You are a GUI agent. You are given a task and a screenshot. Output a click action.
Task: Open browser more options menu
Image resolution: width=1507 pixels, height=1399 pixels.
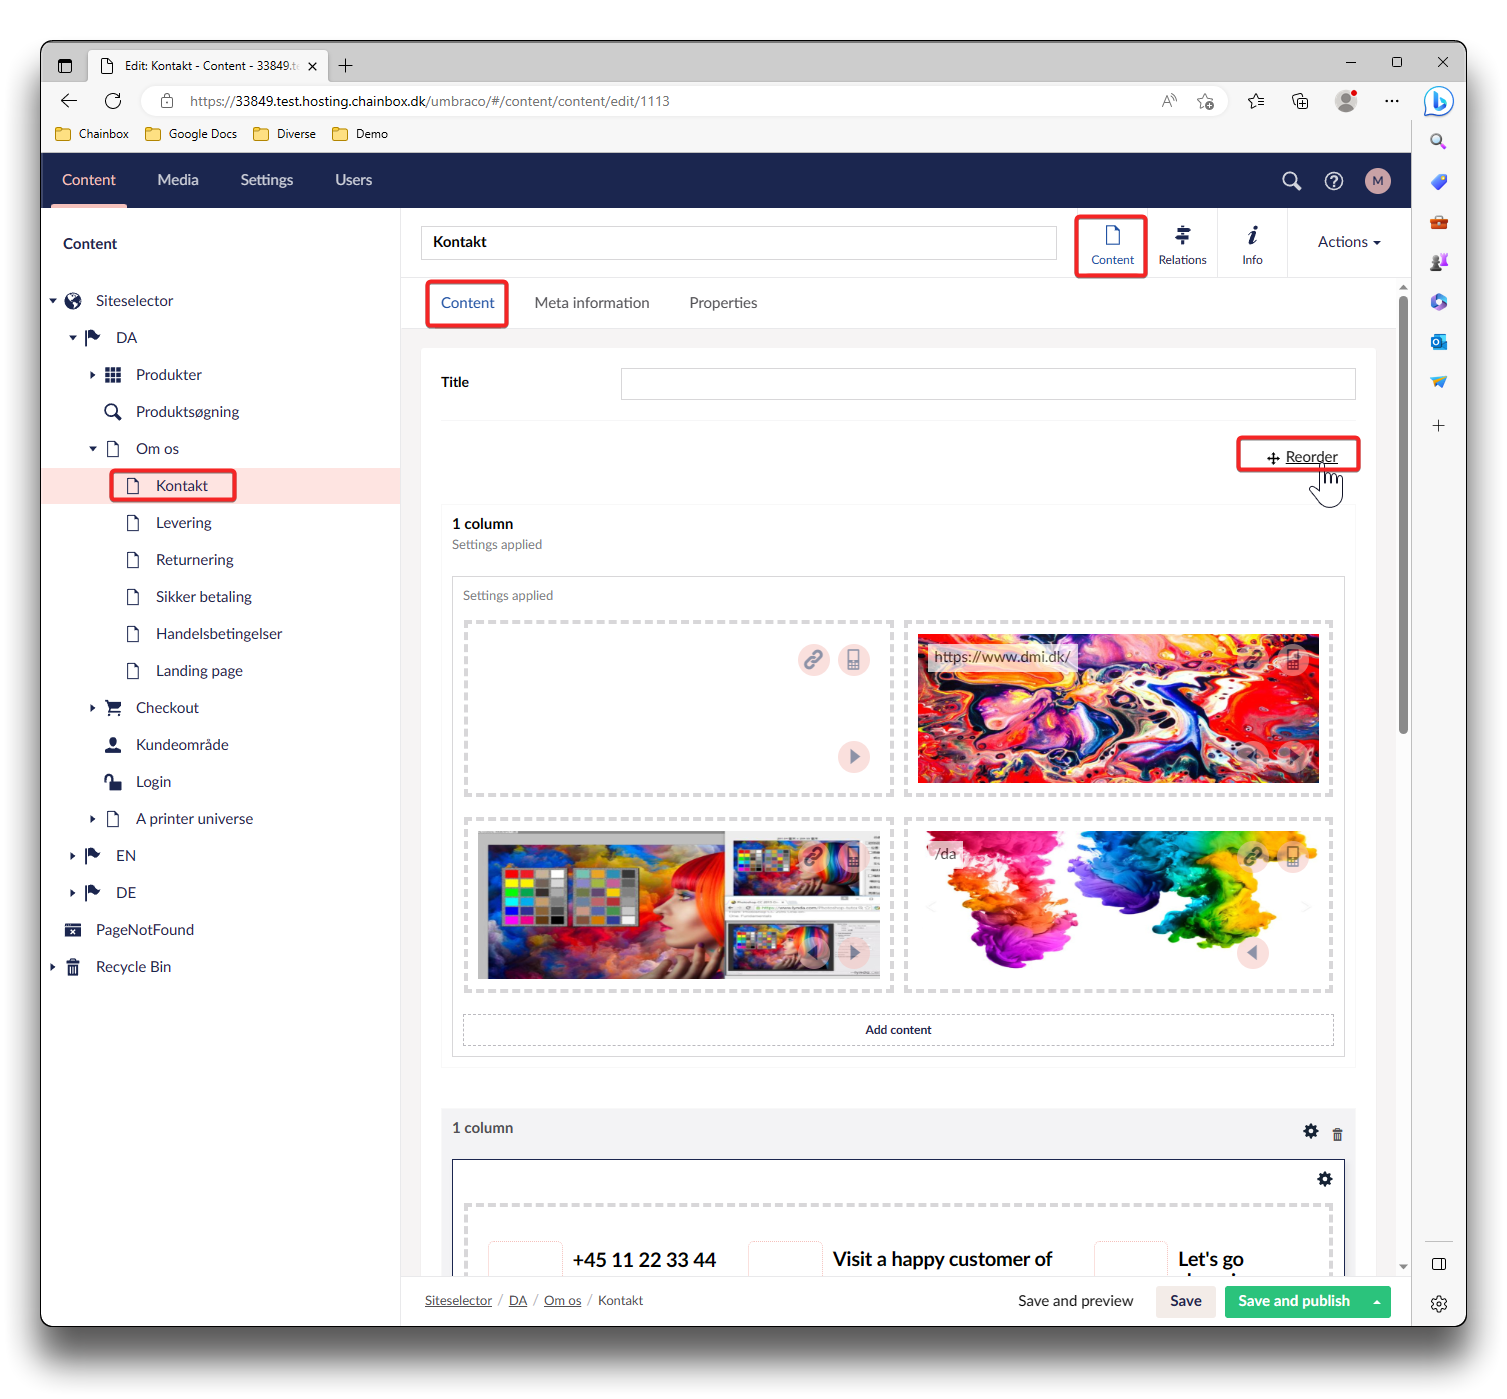tap(1391, 101)
